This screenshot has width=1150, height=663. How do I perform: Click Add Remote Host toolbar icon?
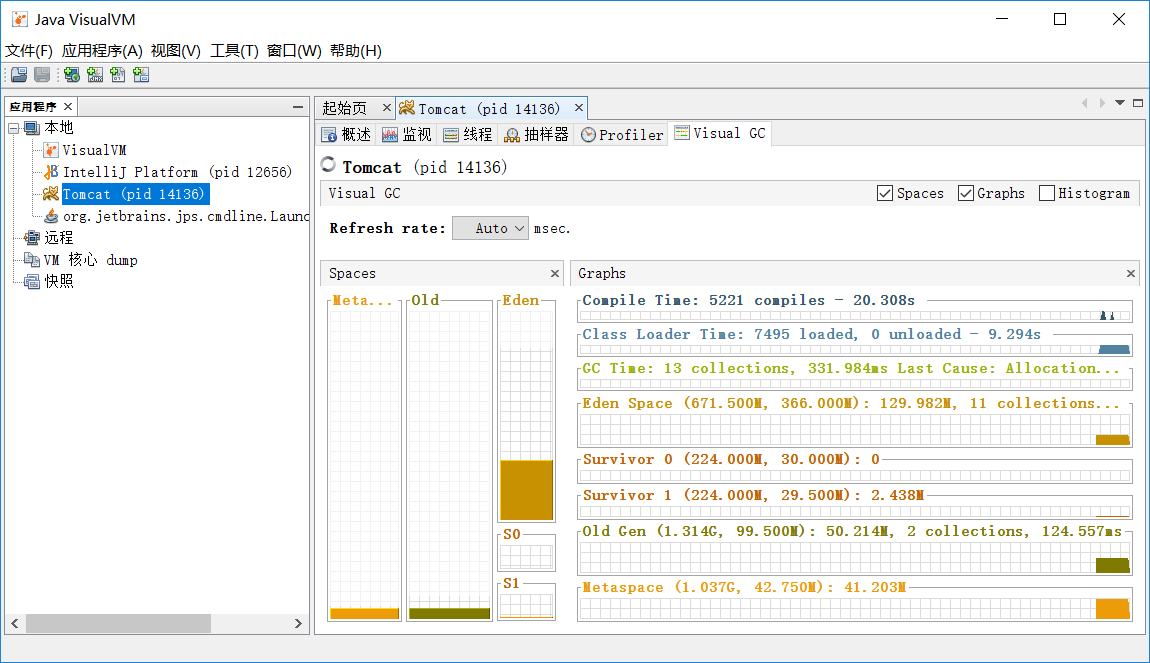point(72,75)
